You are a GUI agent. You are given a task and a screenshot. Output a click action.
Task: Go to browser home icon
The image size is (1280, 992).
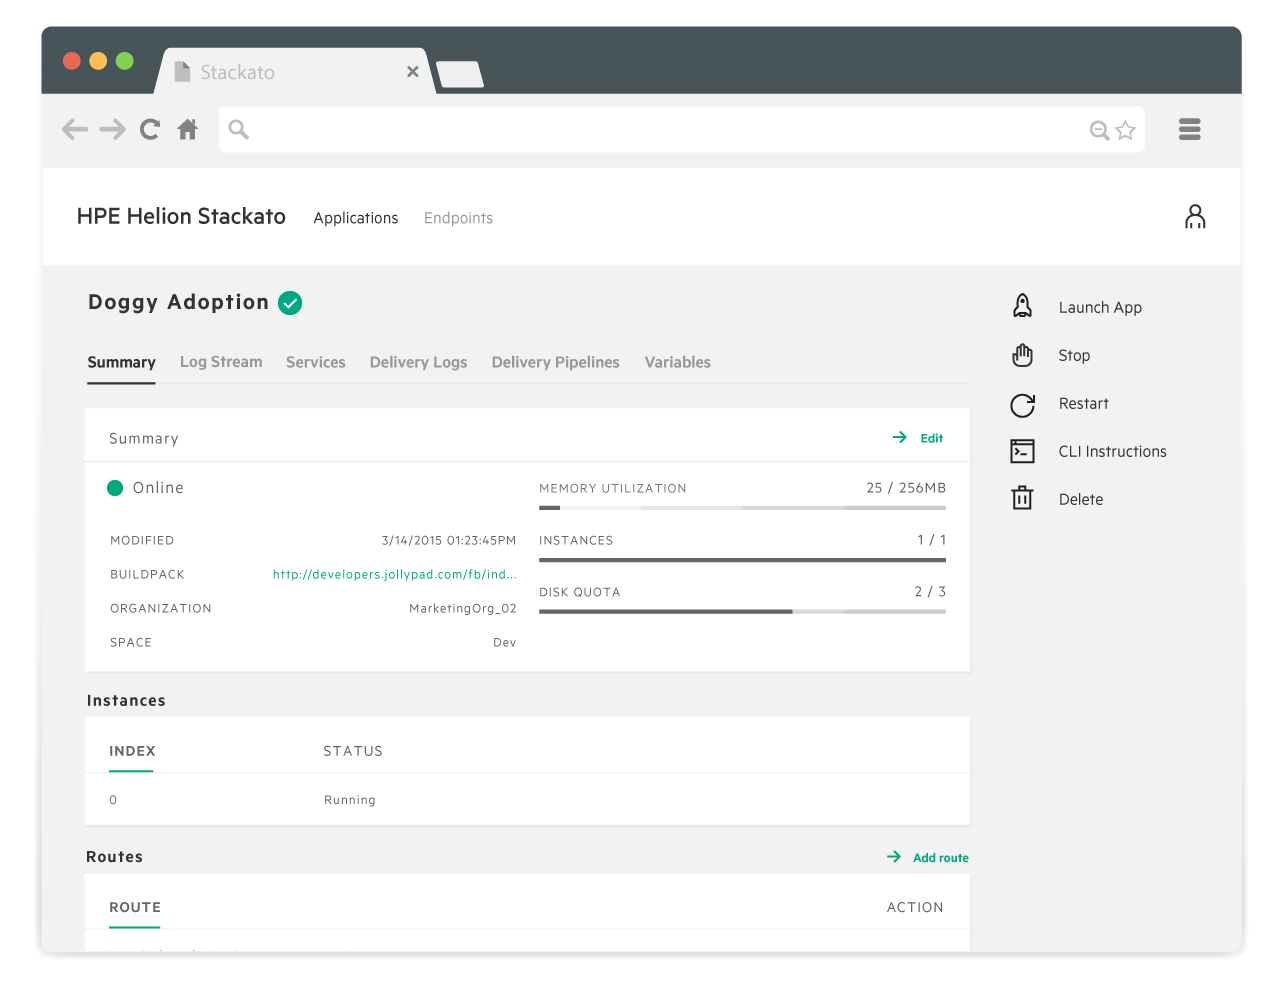(188, 129)
